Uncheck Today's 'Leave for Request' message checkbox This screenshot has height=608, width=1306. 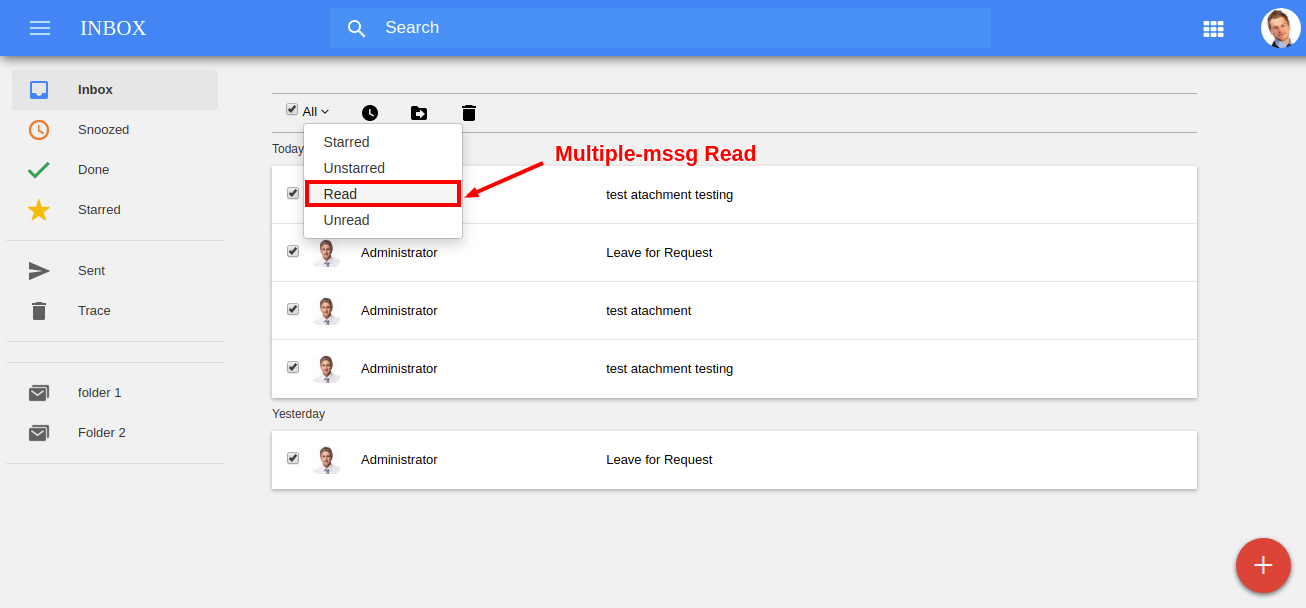click(x=293, y=251)
